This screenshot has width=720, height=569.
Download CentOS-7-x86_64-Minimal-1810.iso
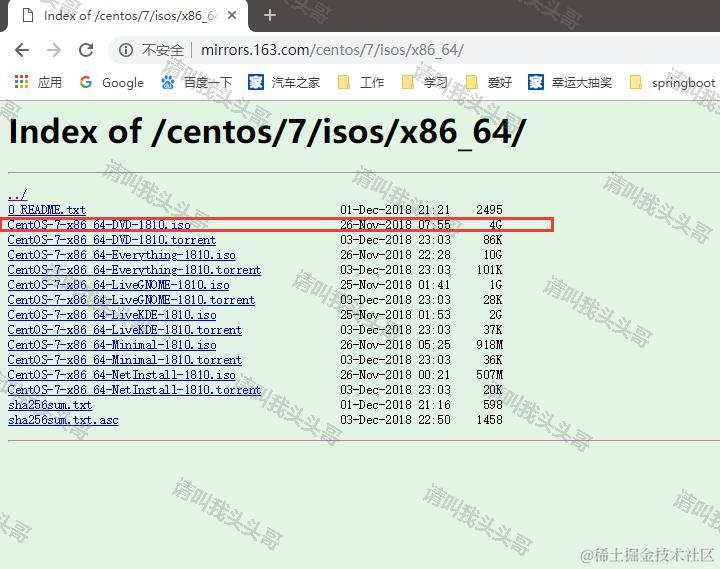tap(112, 345)
